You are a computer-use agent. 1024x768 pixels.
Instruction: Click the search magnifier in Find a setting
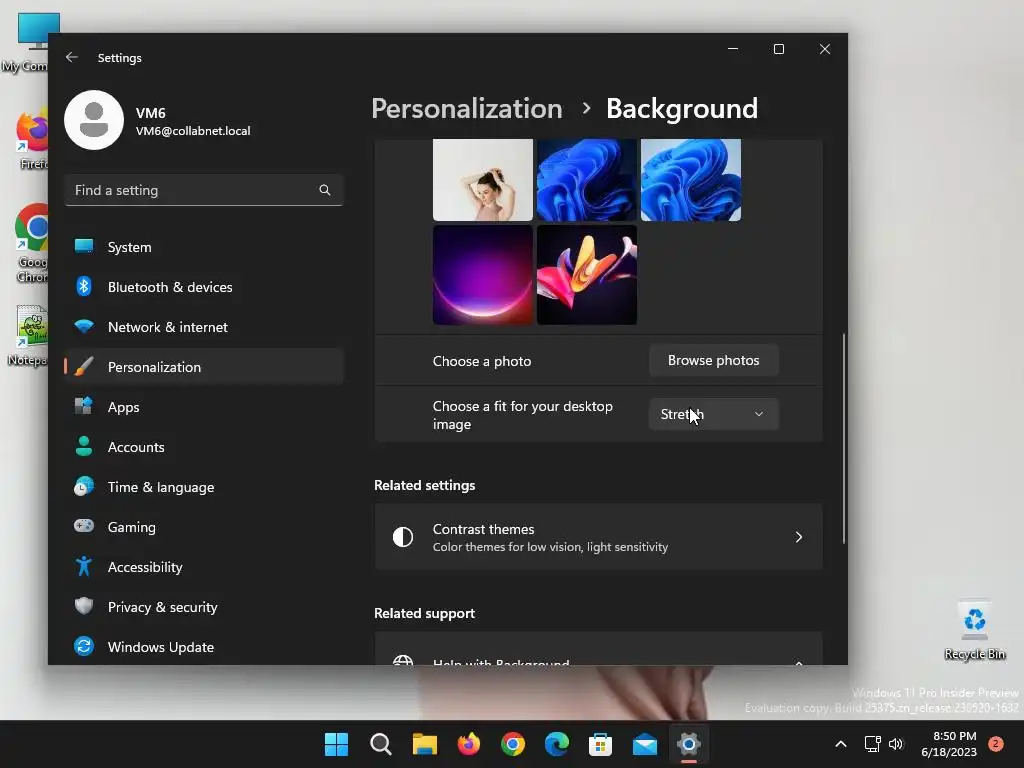(x=325, y=190)
